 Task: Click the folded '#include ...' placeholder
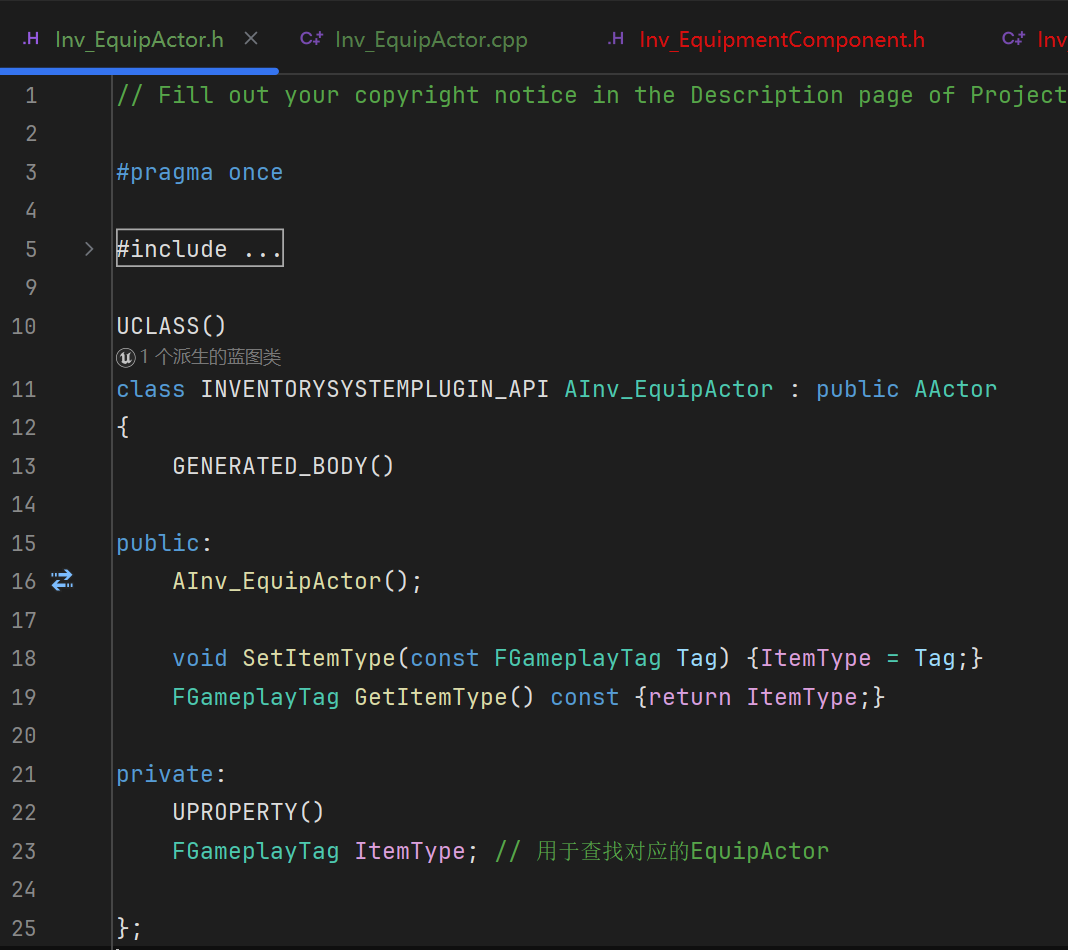pos(200,248)
